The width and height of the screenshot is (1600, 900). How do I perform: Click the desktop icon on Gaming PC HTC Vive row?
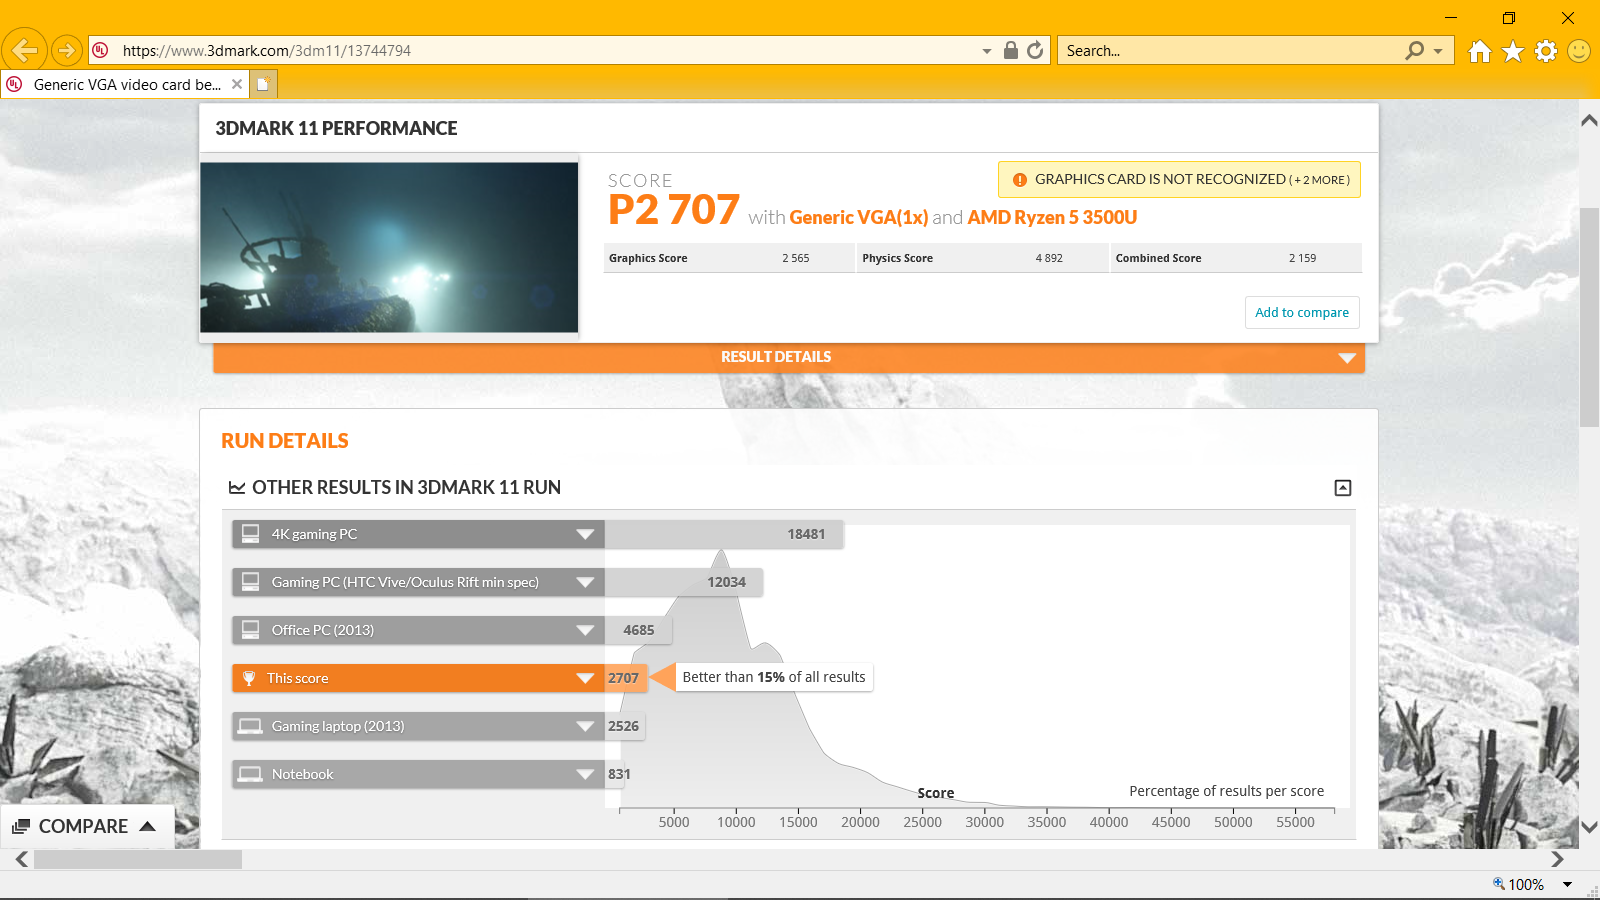coord(251,582)
